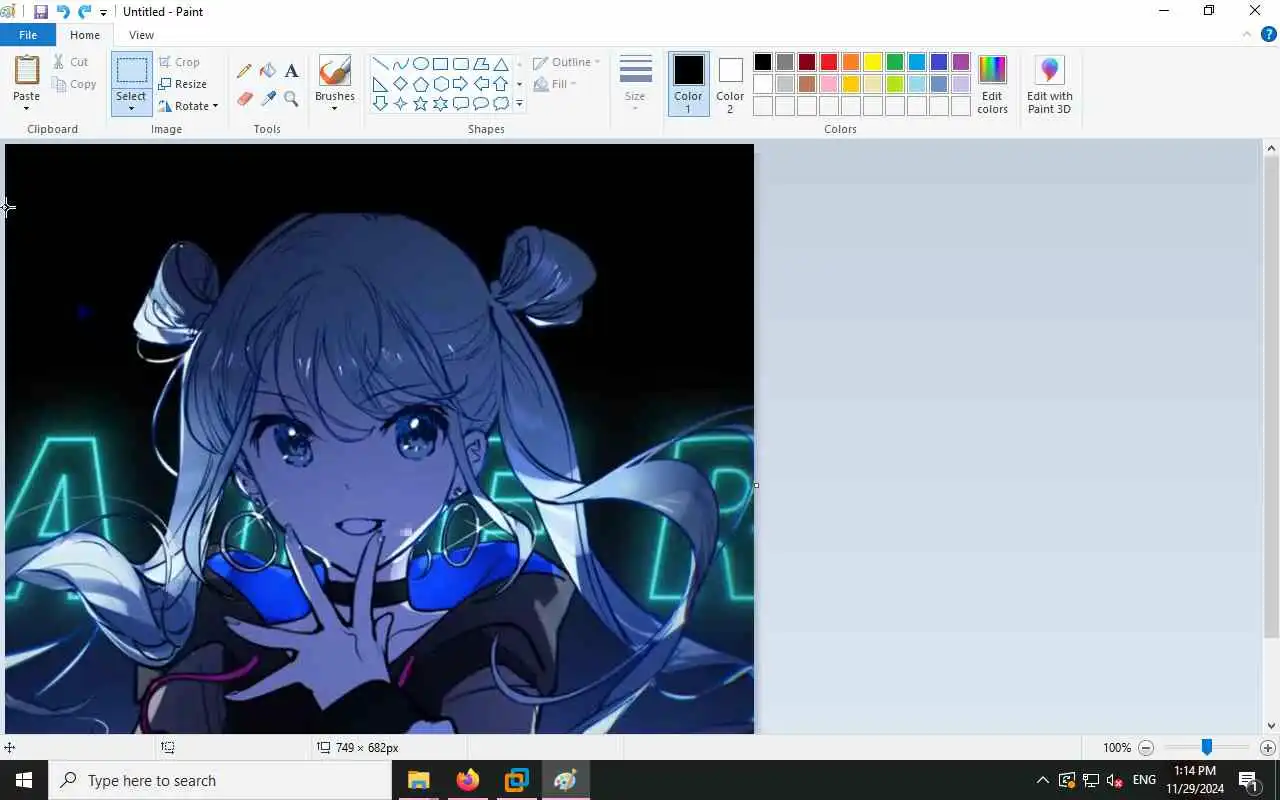Image resolution: width=1280 pixels, height=800 pixels.
Task: Choose the Right triangle shape
Action: click(x=380, y=84)
